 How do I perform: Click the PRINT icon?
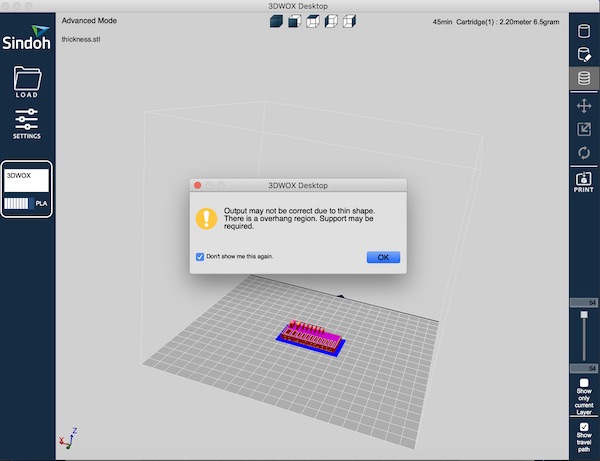(584, 182)
